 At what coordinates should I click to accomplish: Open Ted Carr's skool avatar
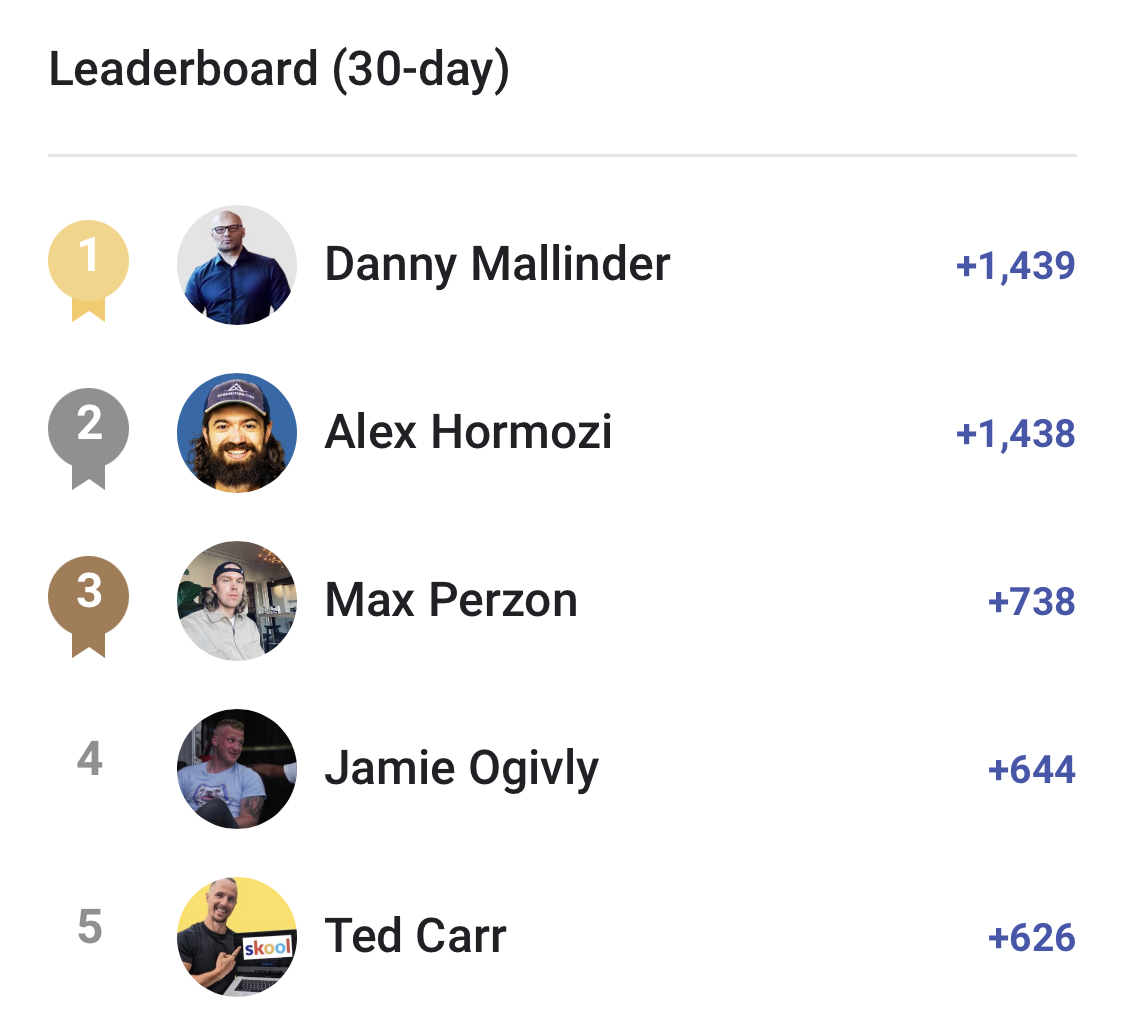click(x=237, y=936)
